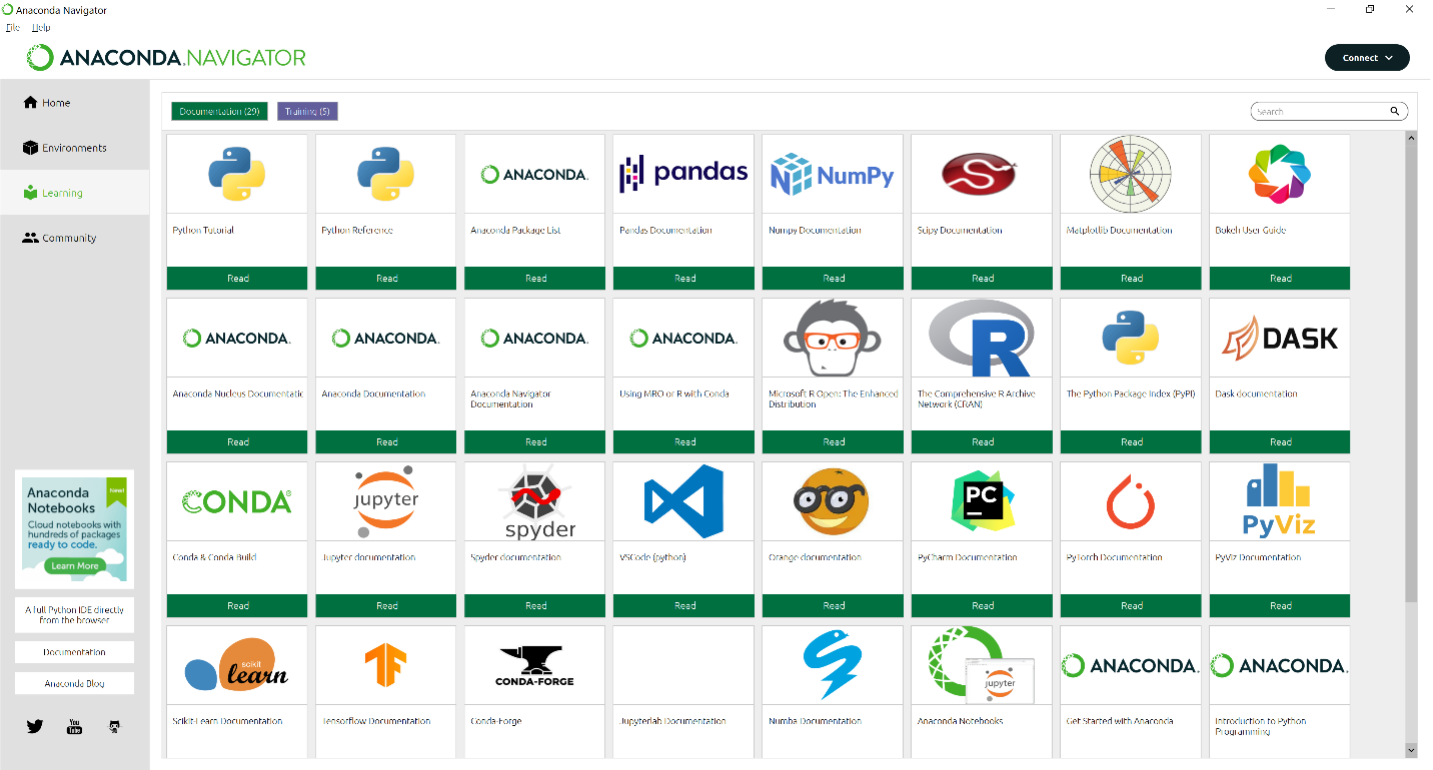Click Read under Dask documentation

click(x=1280, y=442)
